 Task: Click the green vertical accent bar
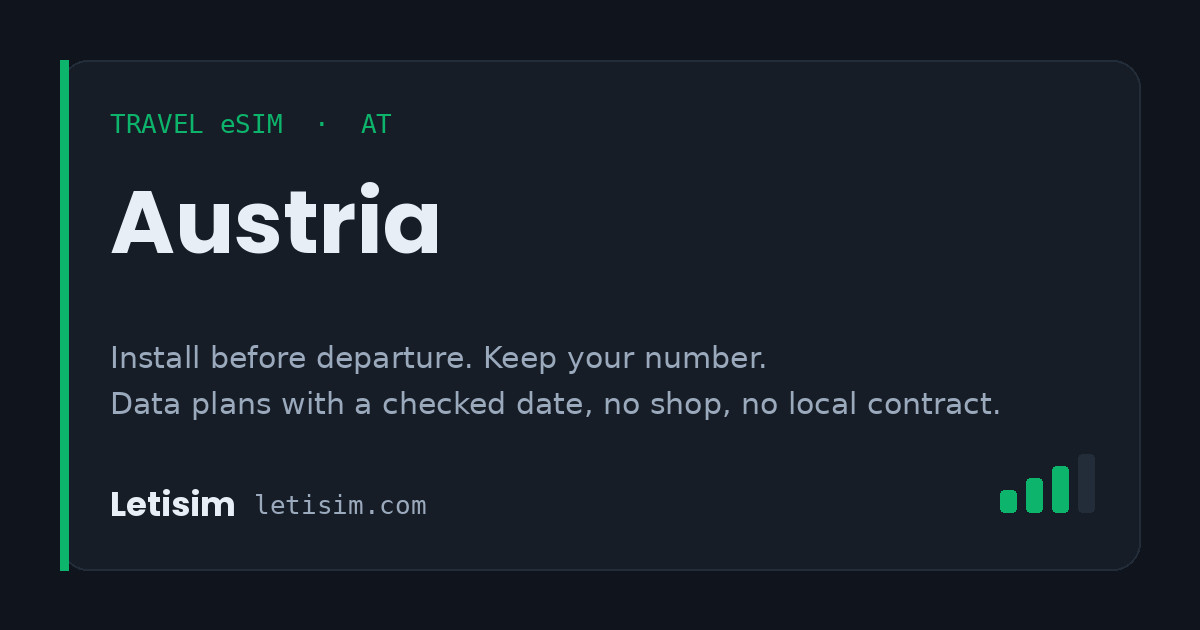coord(64,315)
